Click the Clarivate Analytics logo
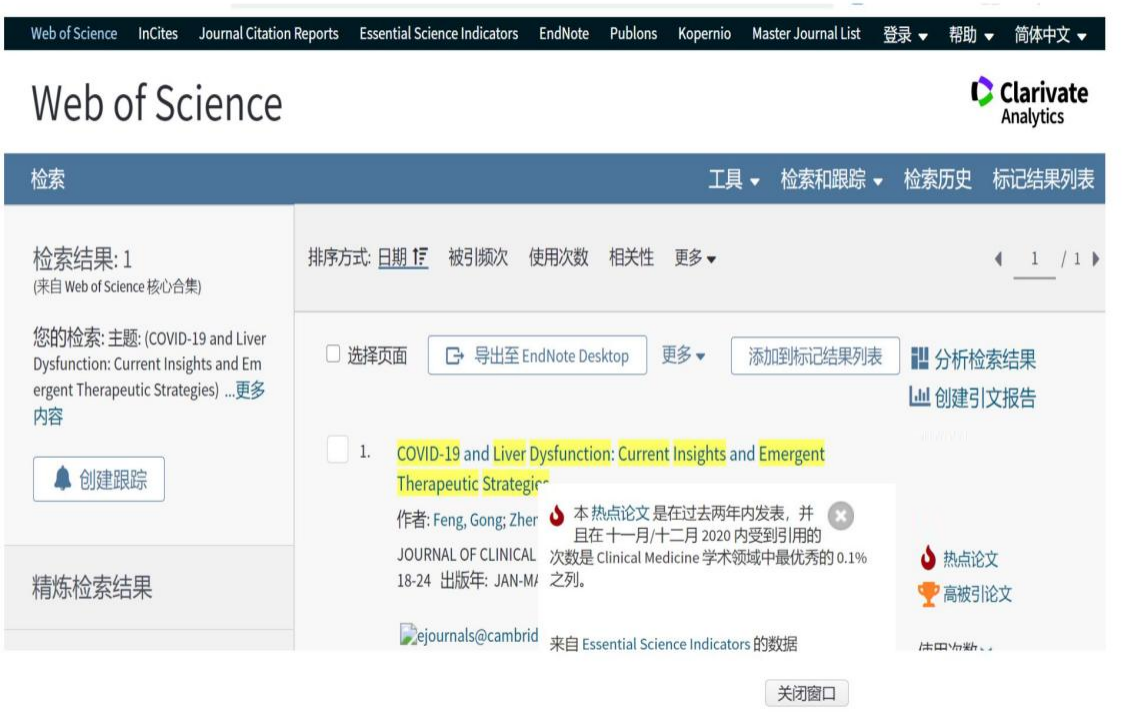Viewport: 1131px width, 716px height. pyautogui.click(x=1029, y=102)
